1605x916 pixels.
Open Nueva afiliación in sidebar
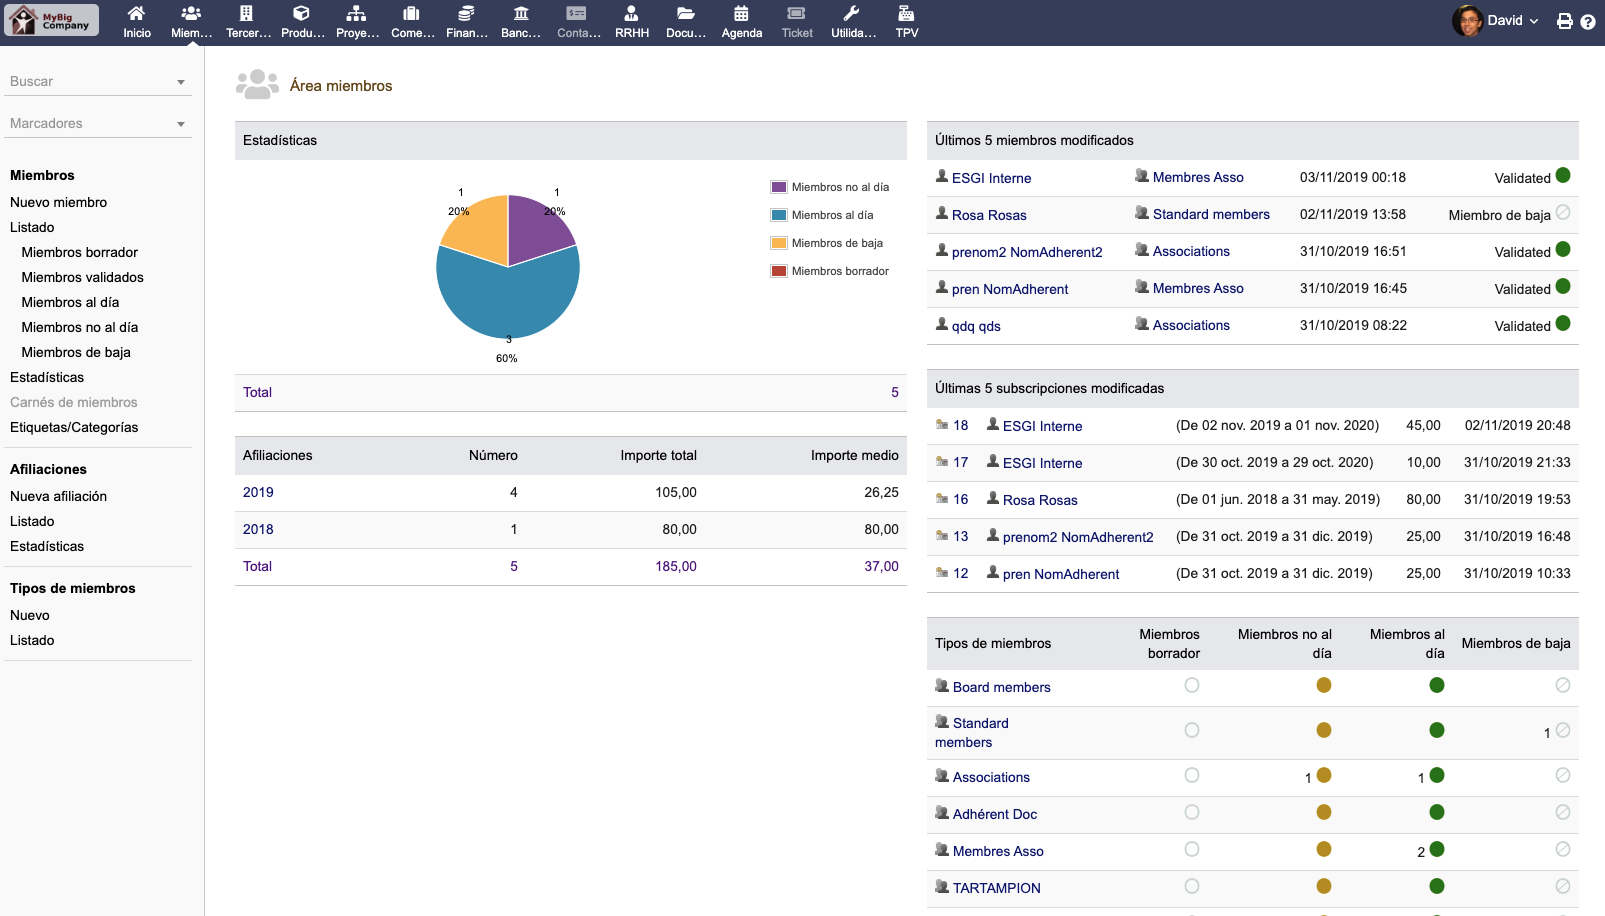(x=58, y=496)
